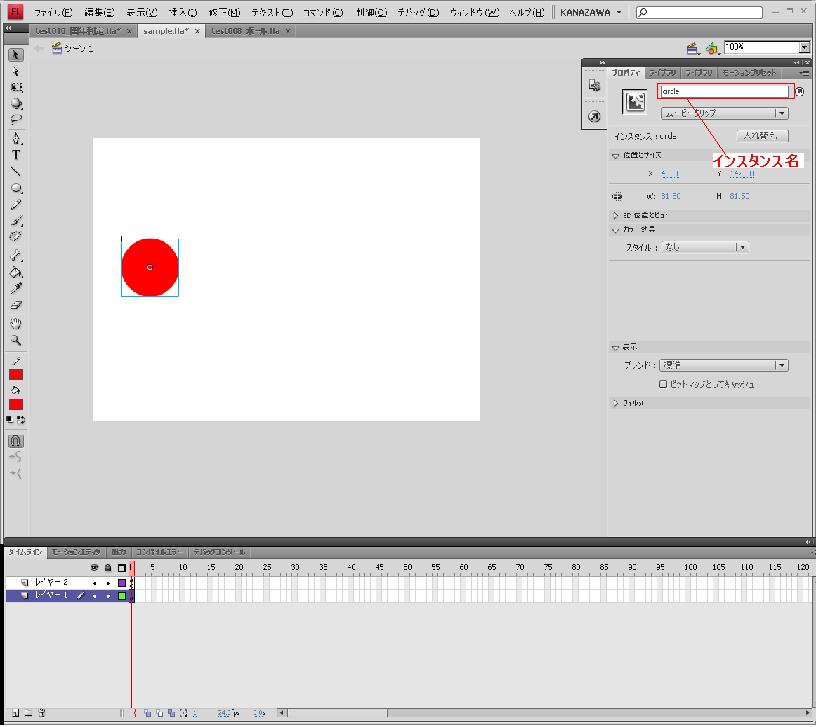Select the Eraser tool
This screenshot has height=727, width=818.
tap(16, 305)
